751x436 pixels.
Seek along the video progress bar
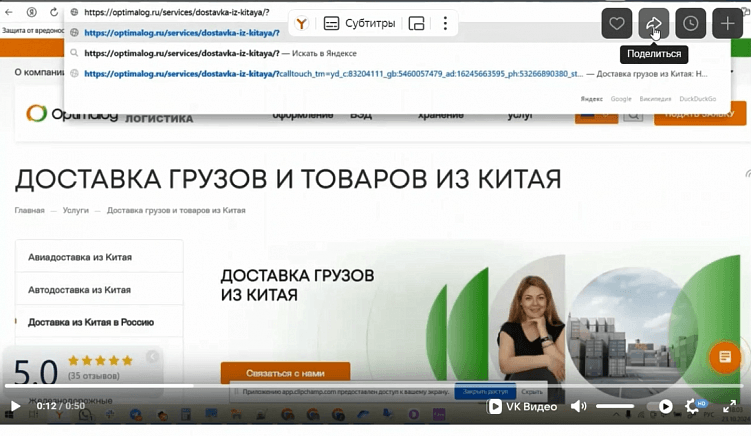[374, 385]
